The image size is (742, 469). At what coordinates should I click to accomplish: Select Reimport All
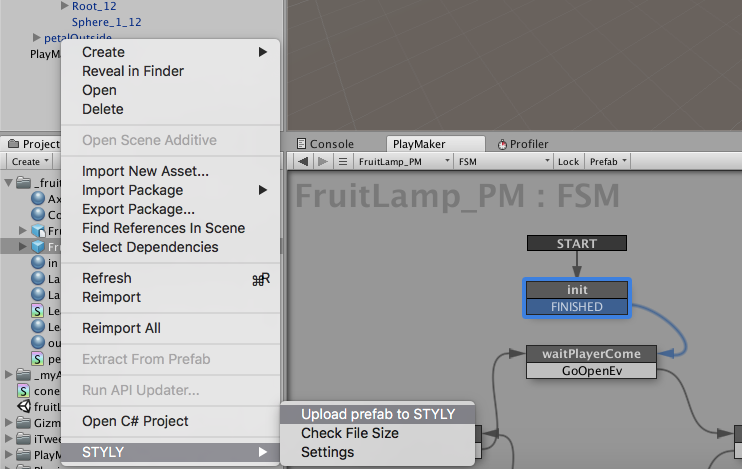tap(170, 328)
